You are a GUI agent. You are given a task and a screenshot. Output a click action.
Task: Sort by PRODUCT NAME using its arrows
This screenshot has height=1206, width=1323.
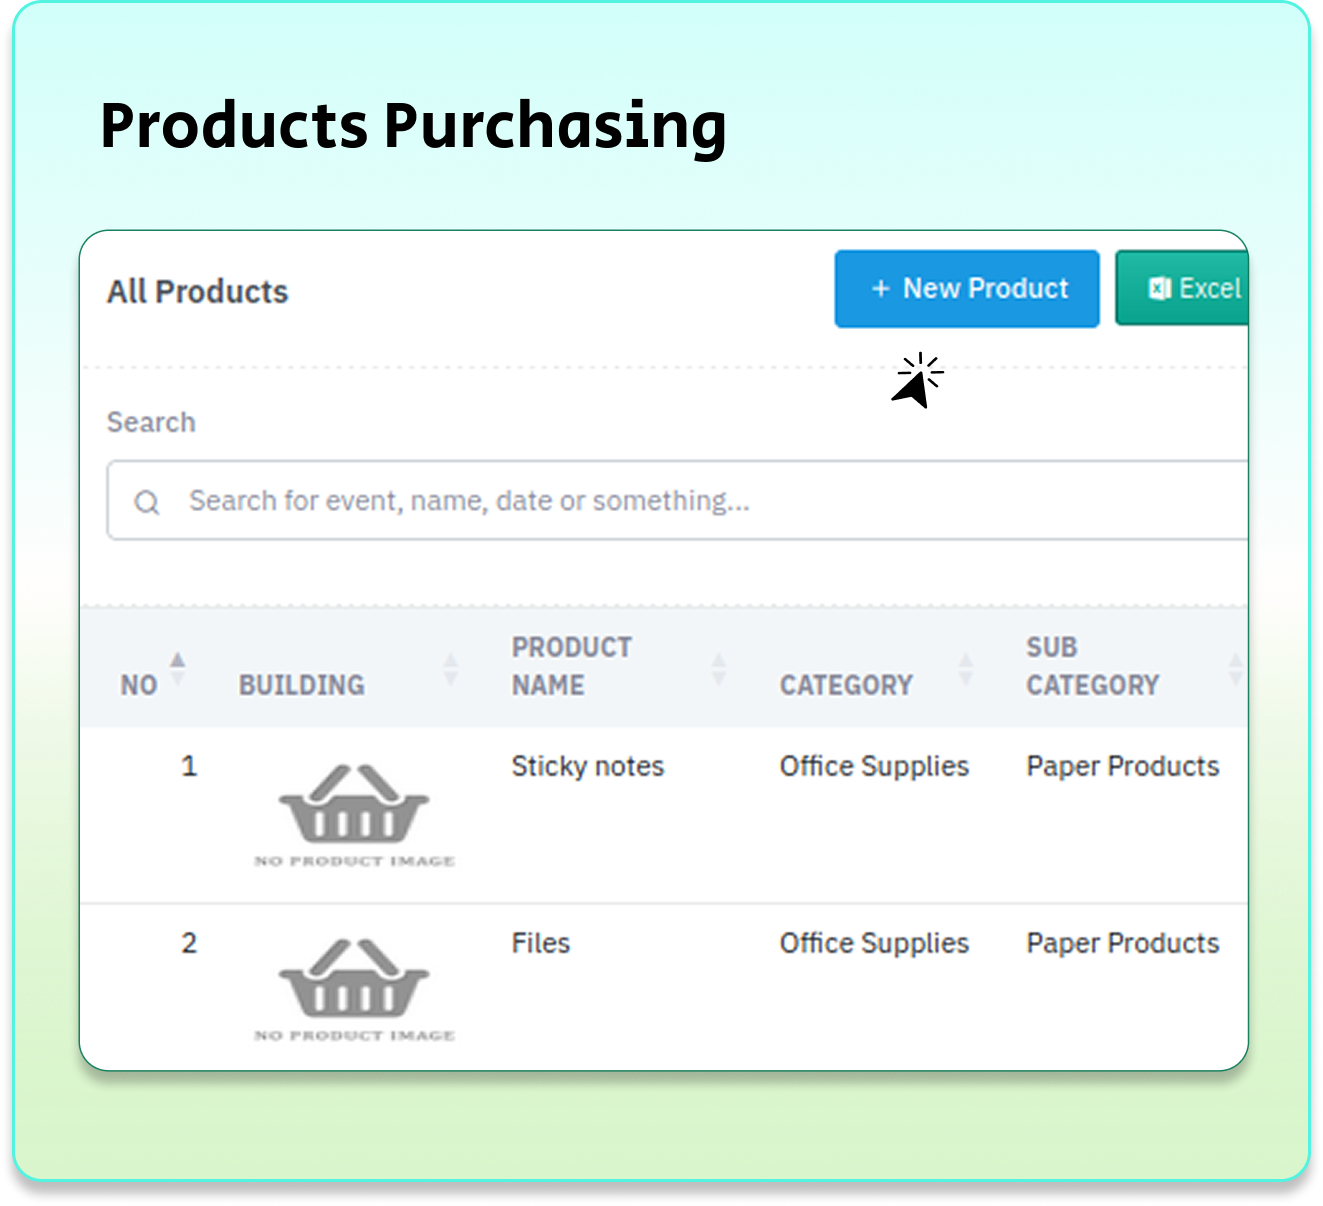pos(718,668)
